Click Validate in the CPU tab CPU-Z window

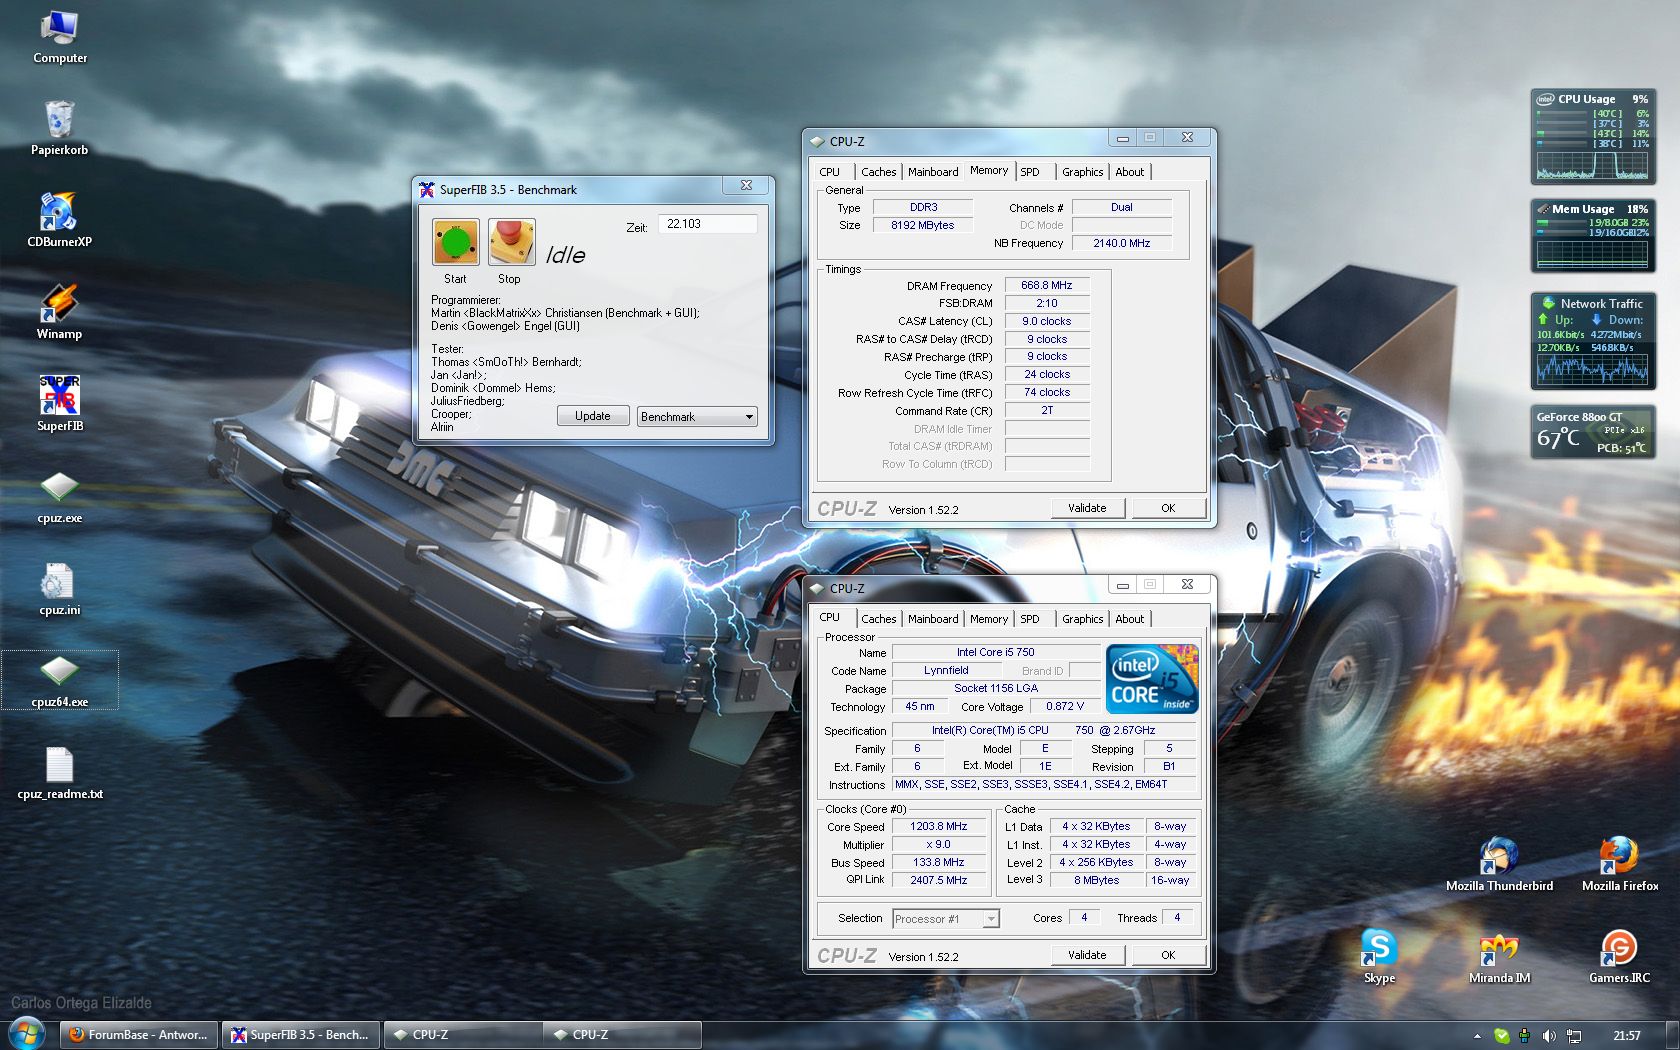click(1087, 955)
